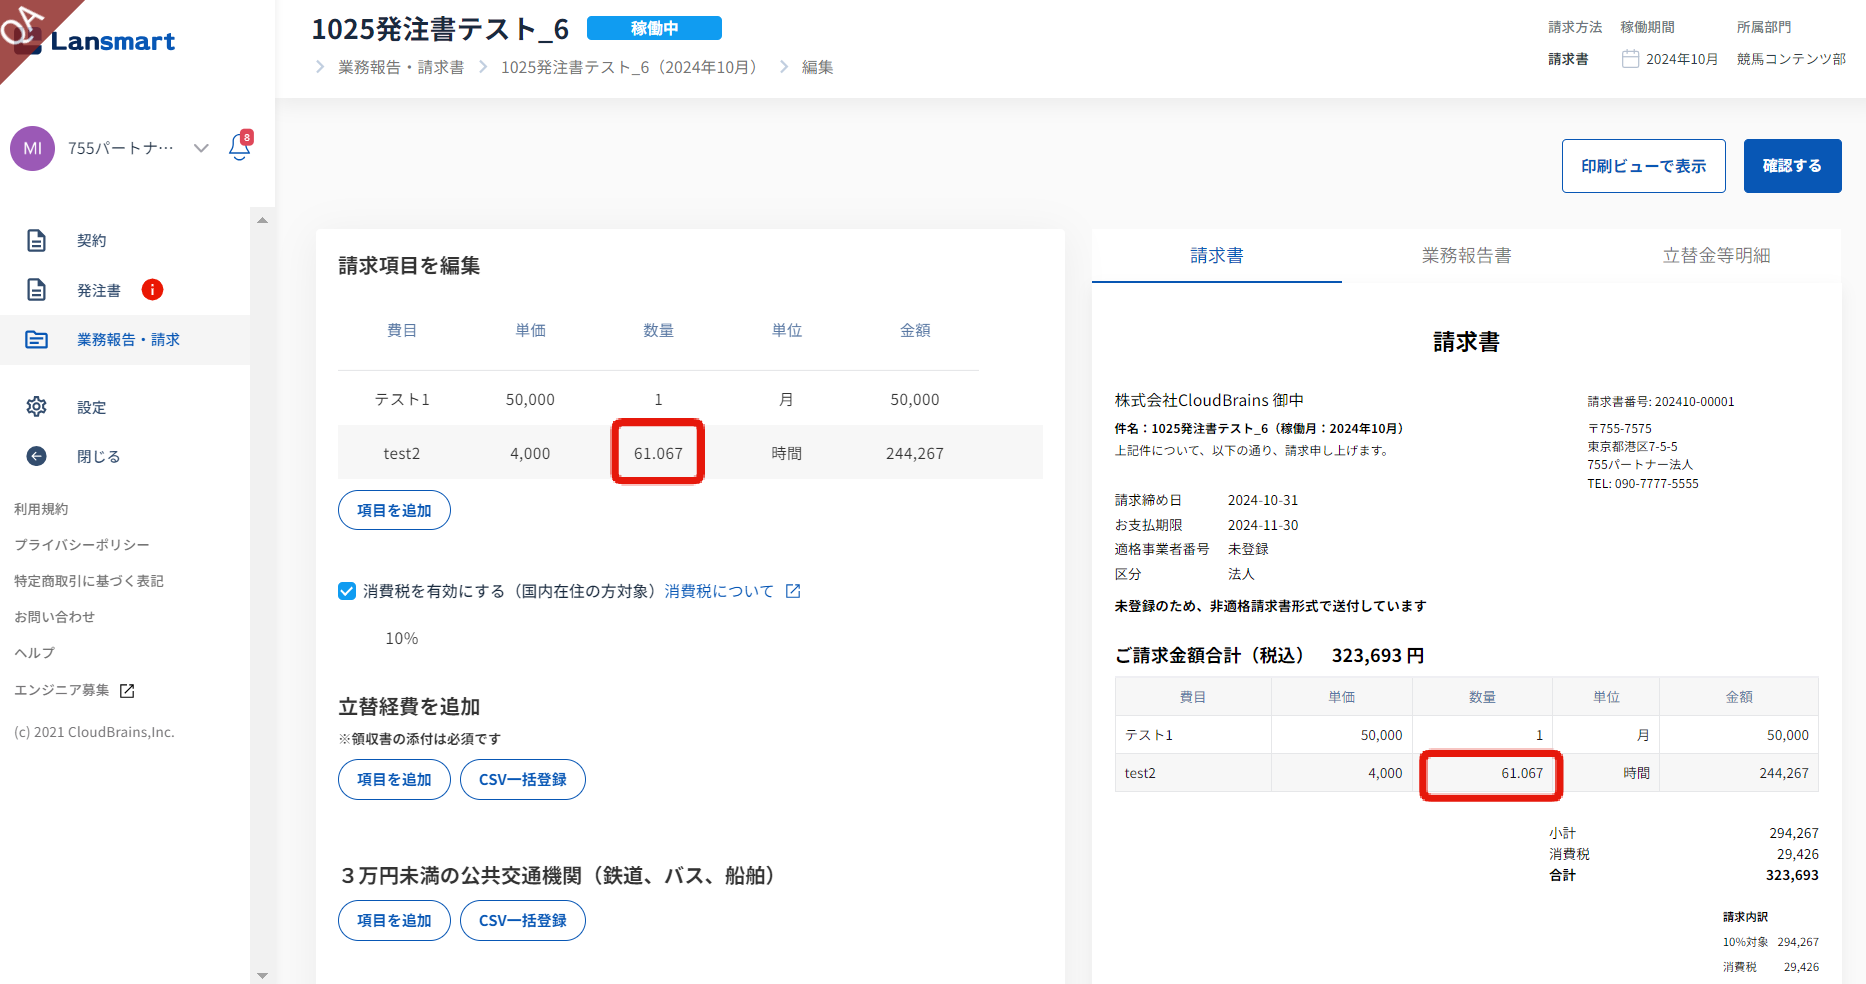Uncheck the 消費税を有効にする checkbox
The image size is (1866, 984).
347,591
